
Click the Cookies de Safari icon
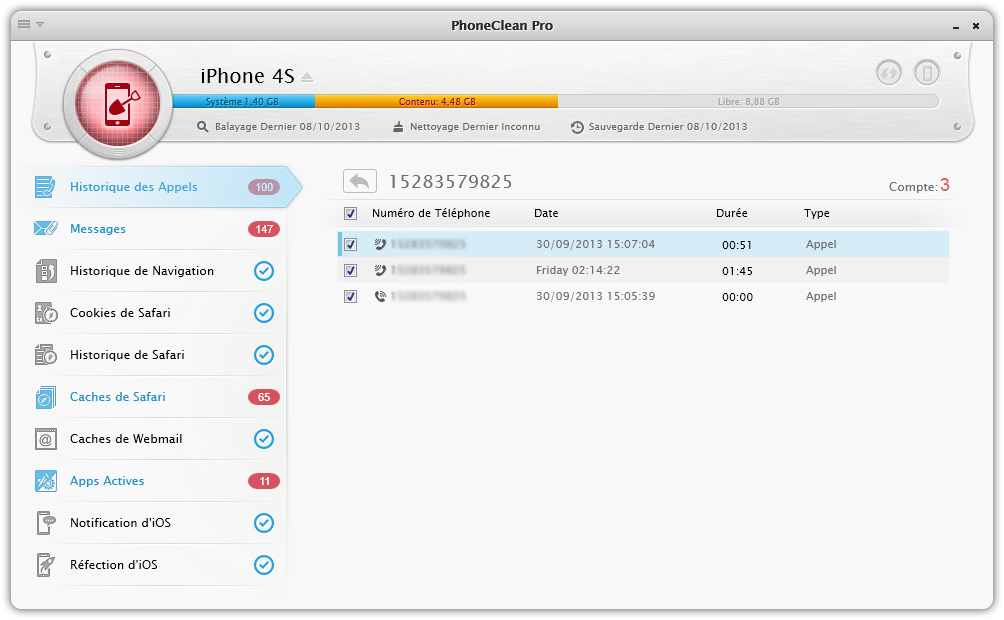click(46, 313)
